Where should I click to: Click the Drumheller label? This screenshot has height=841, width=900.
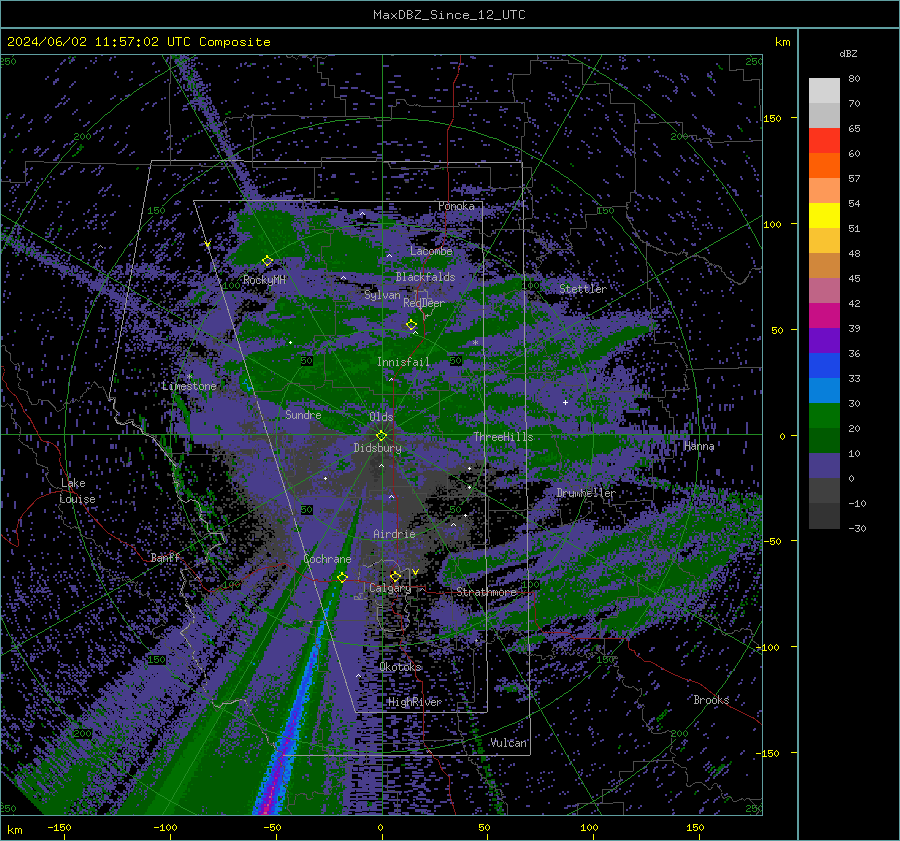point(585,493)
